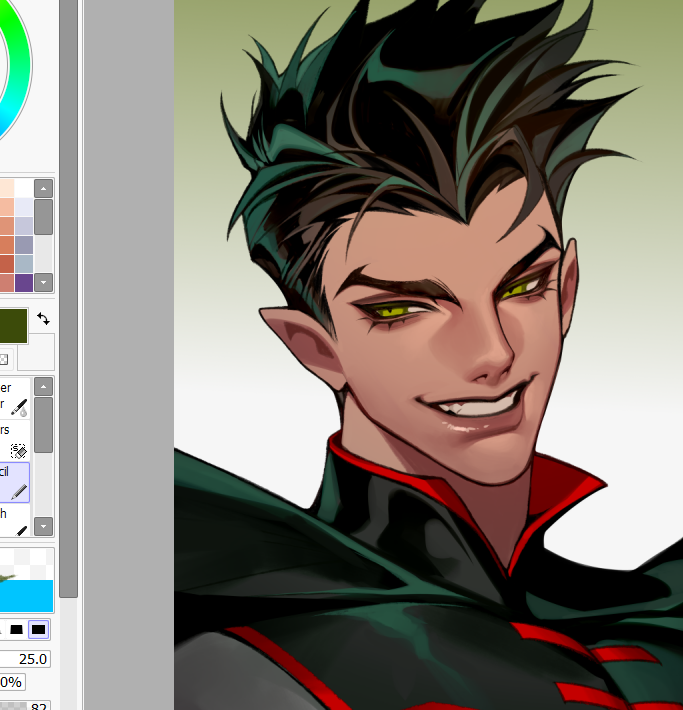Click the tool list scrollbar thumb
Image resolution: width=683 pixels, height=710 pixels.
(43, 425)
